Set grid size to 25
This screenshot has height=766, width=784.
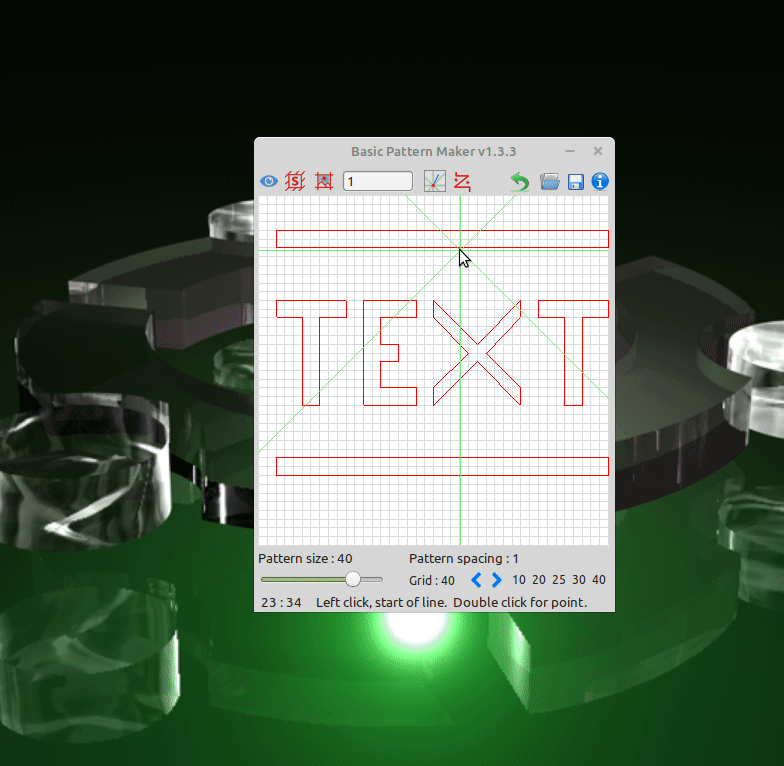(559, 580)
